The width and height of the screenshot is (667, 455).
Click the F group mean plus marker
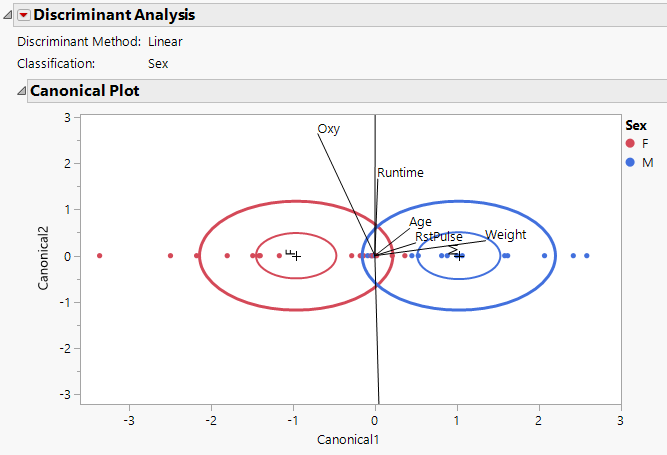296,257
